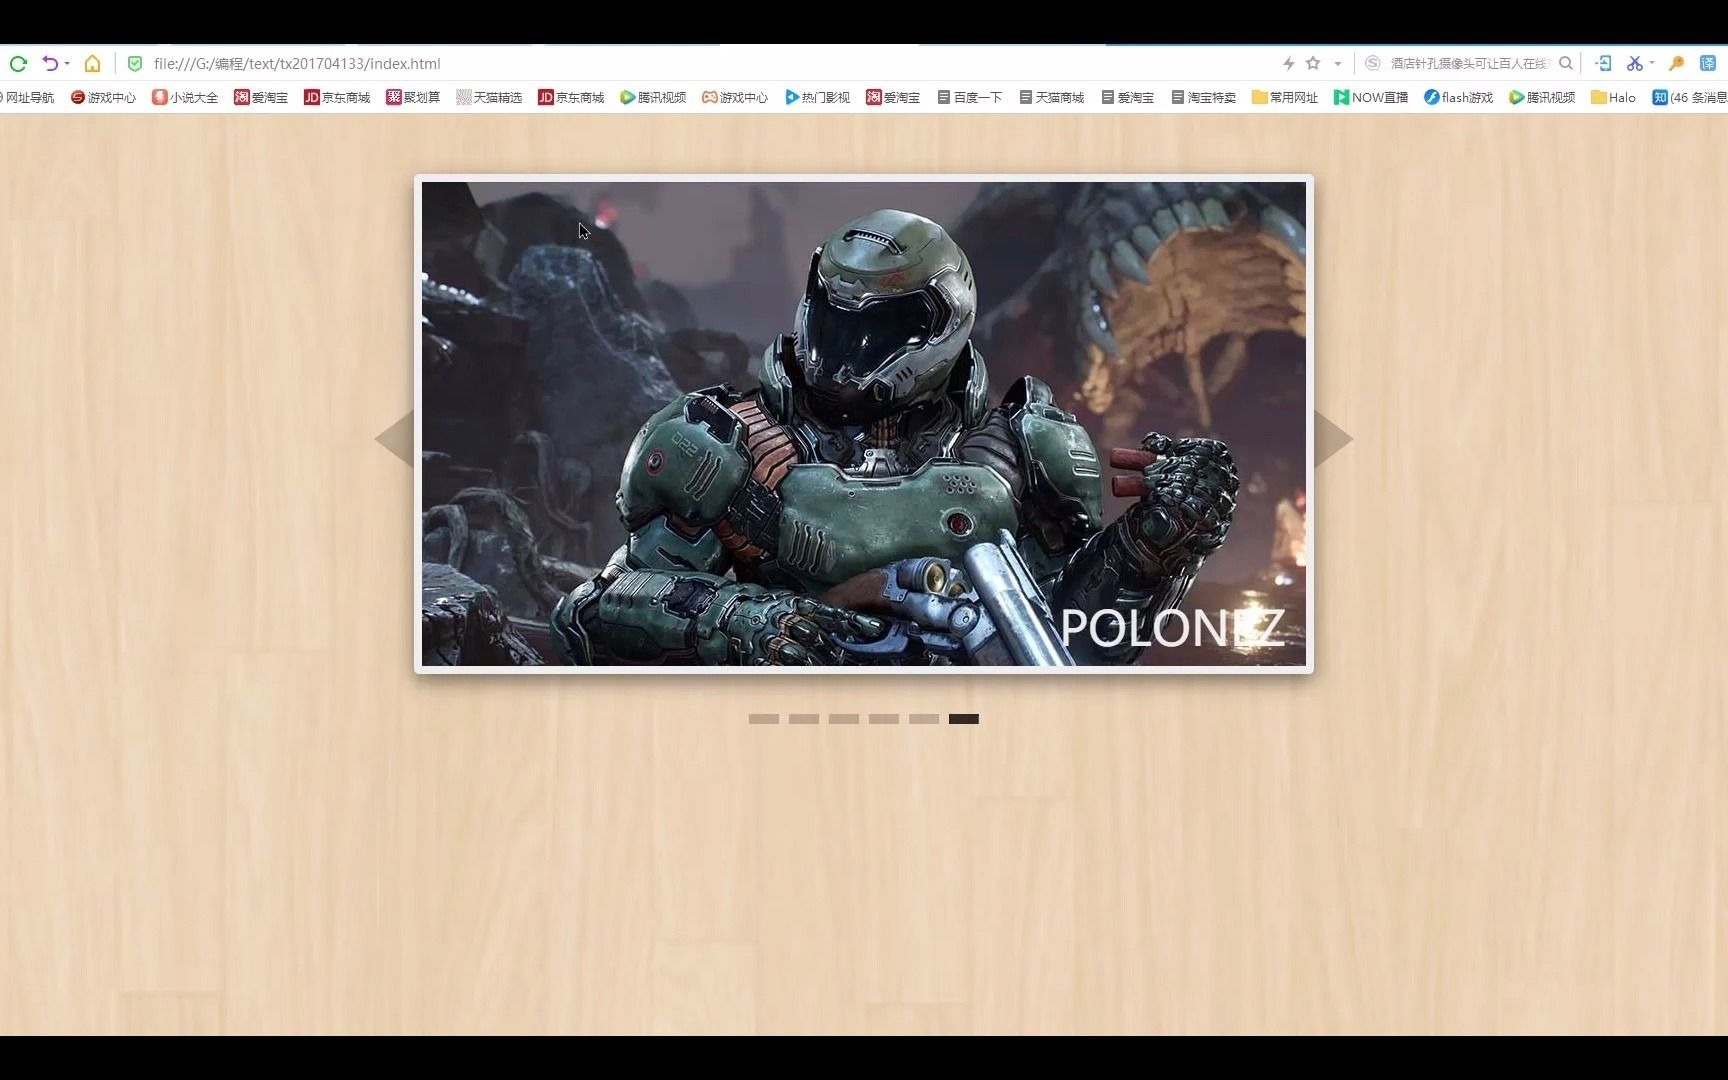
Task: Click the POLONEZ text on the slide
Action: coord(1172,628)
